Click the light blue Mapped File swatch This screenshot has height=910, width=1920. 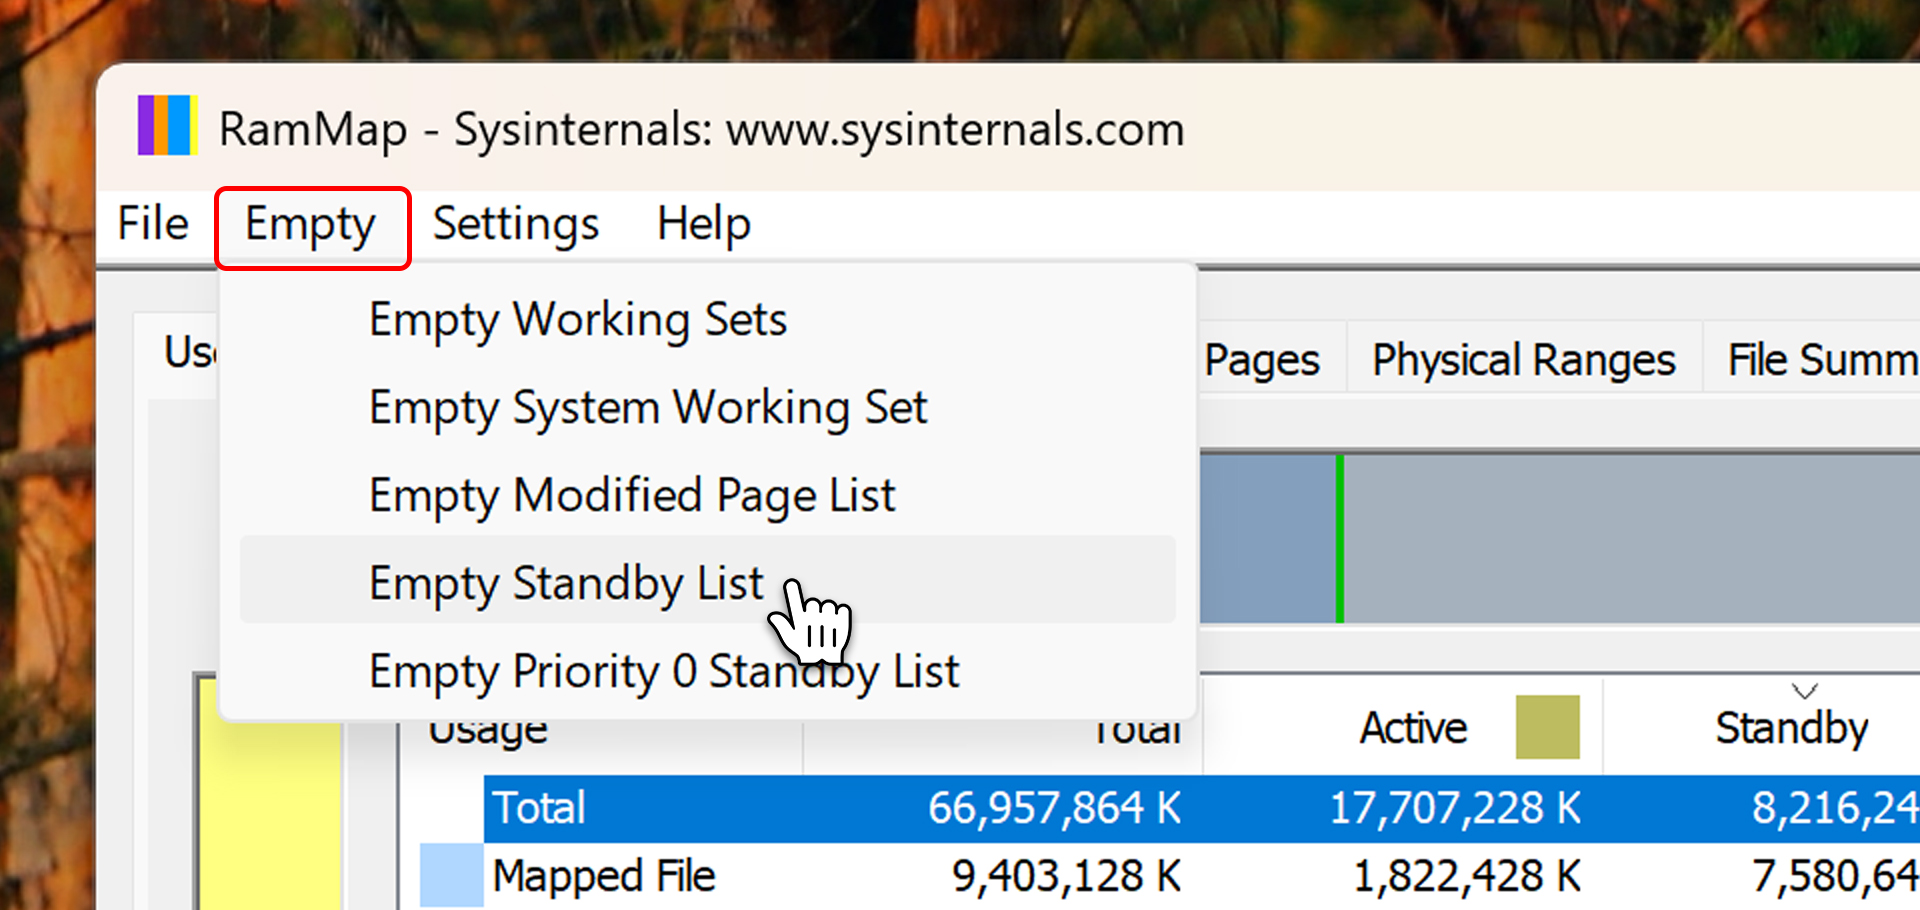[451, 875]
